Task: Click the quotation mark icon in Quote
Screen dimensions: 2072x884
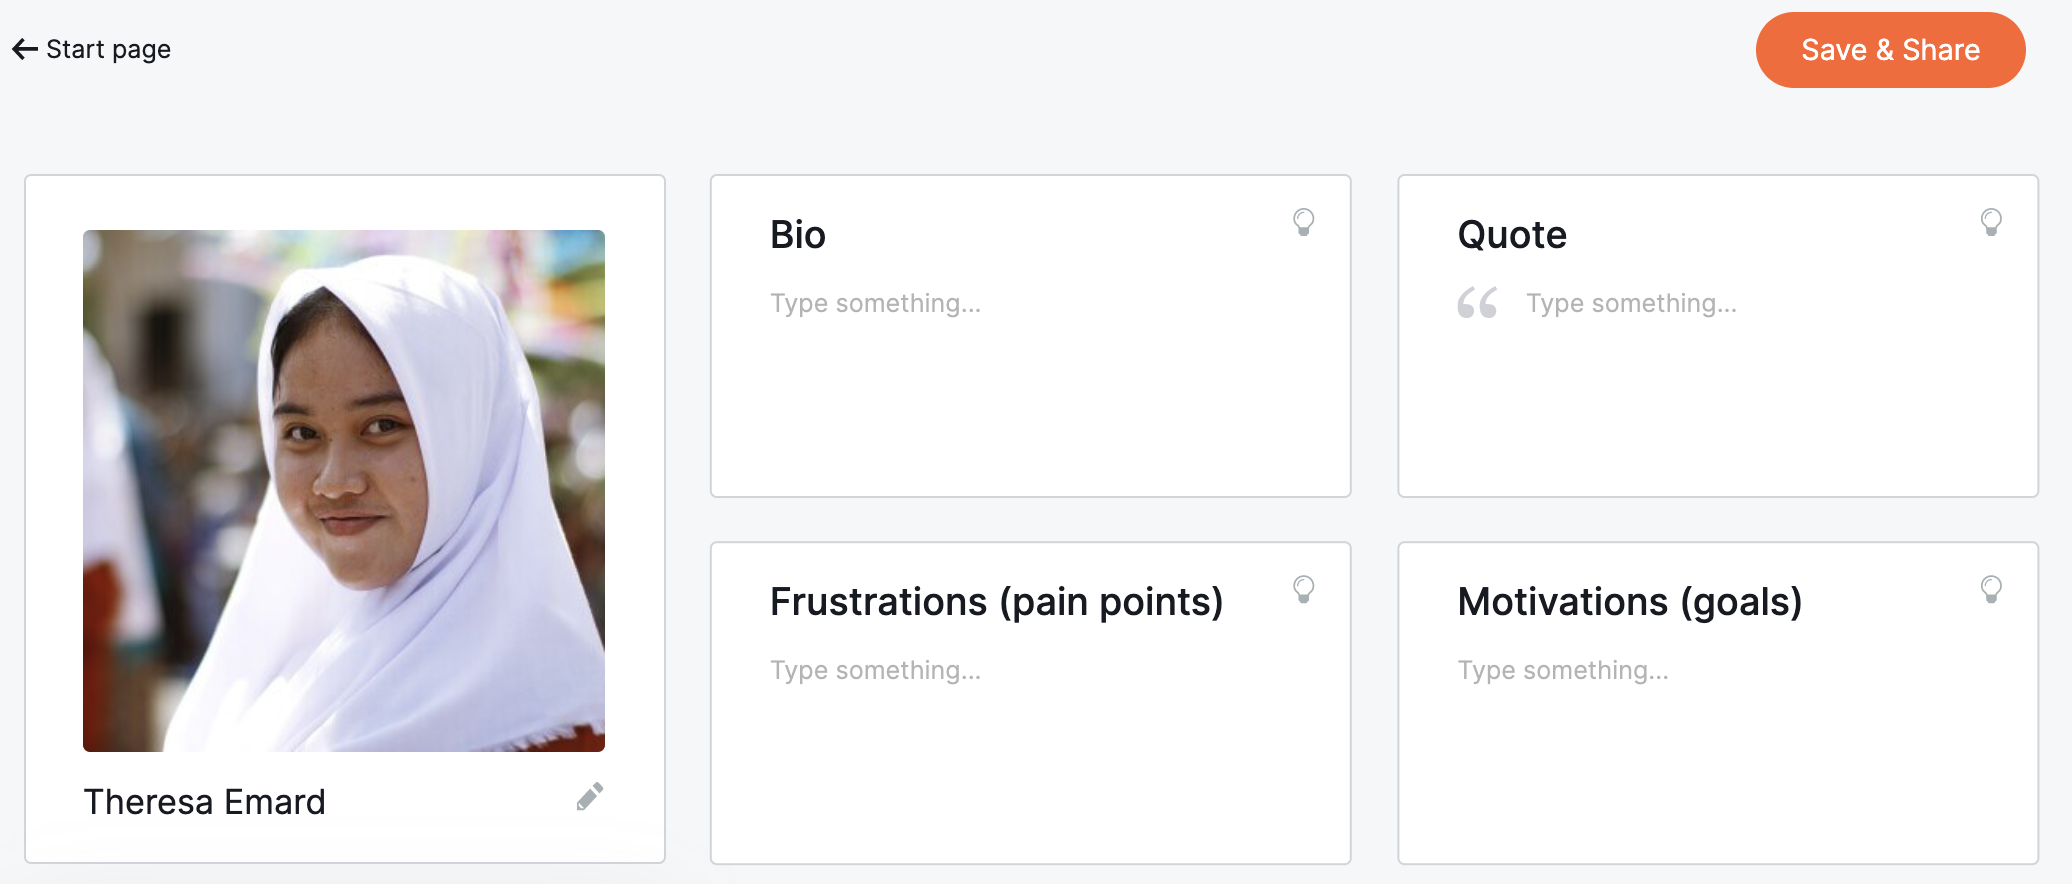Action: coord(1477,303)
